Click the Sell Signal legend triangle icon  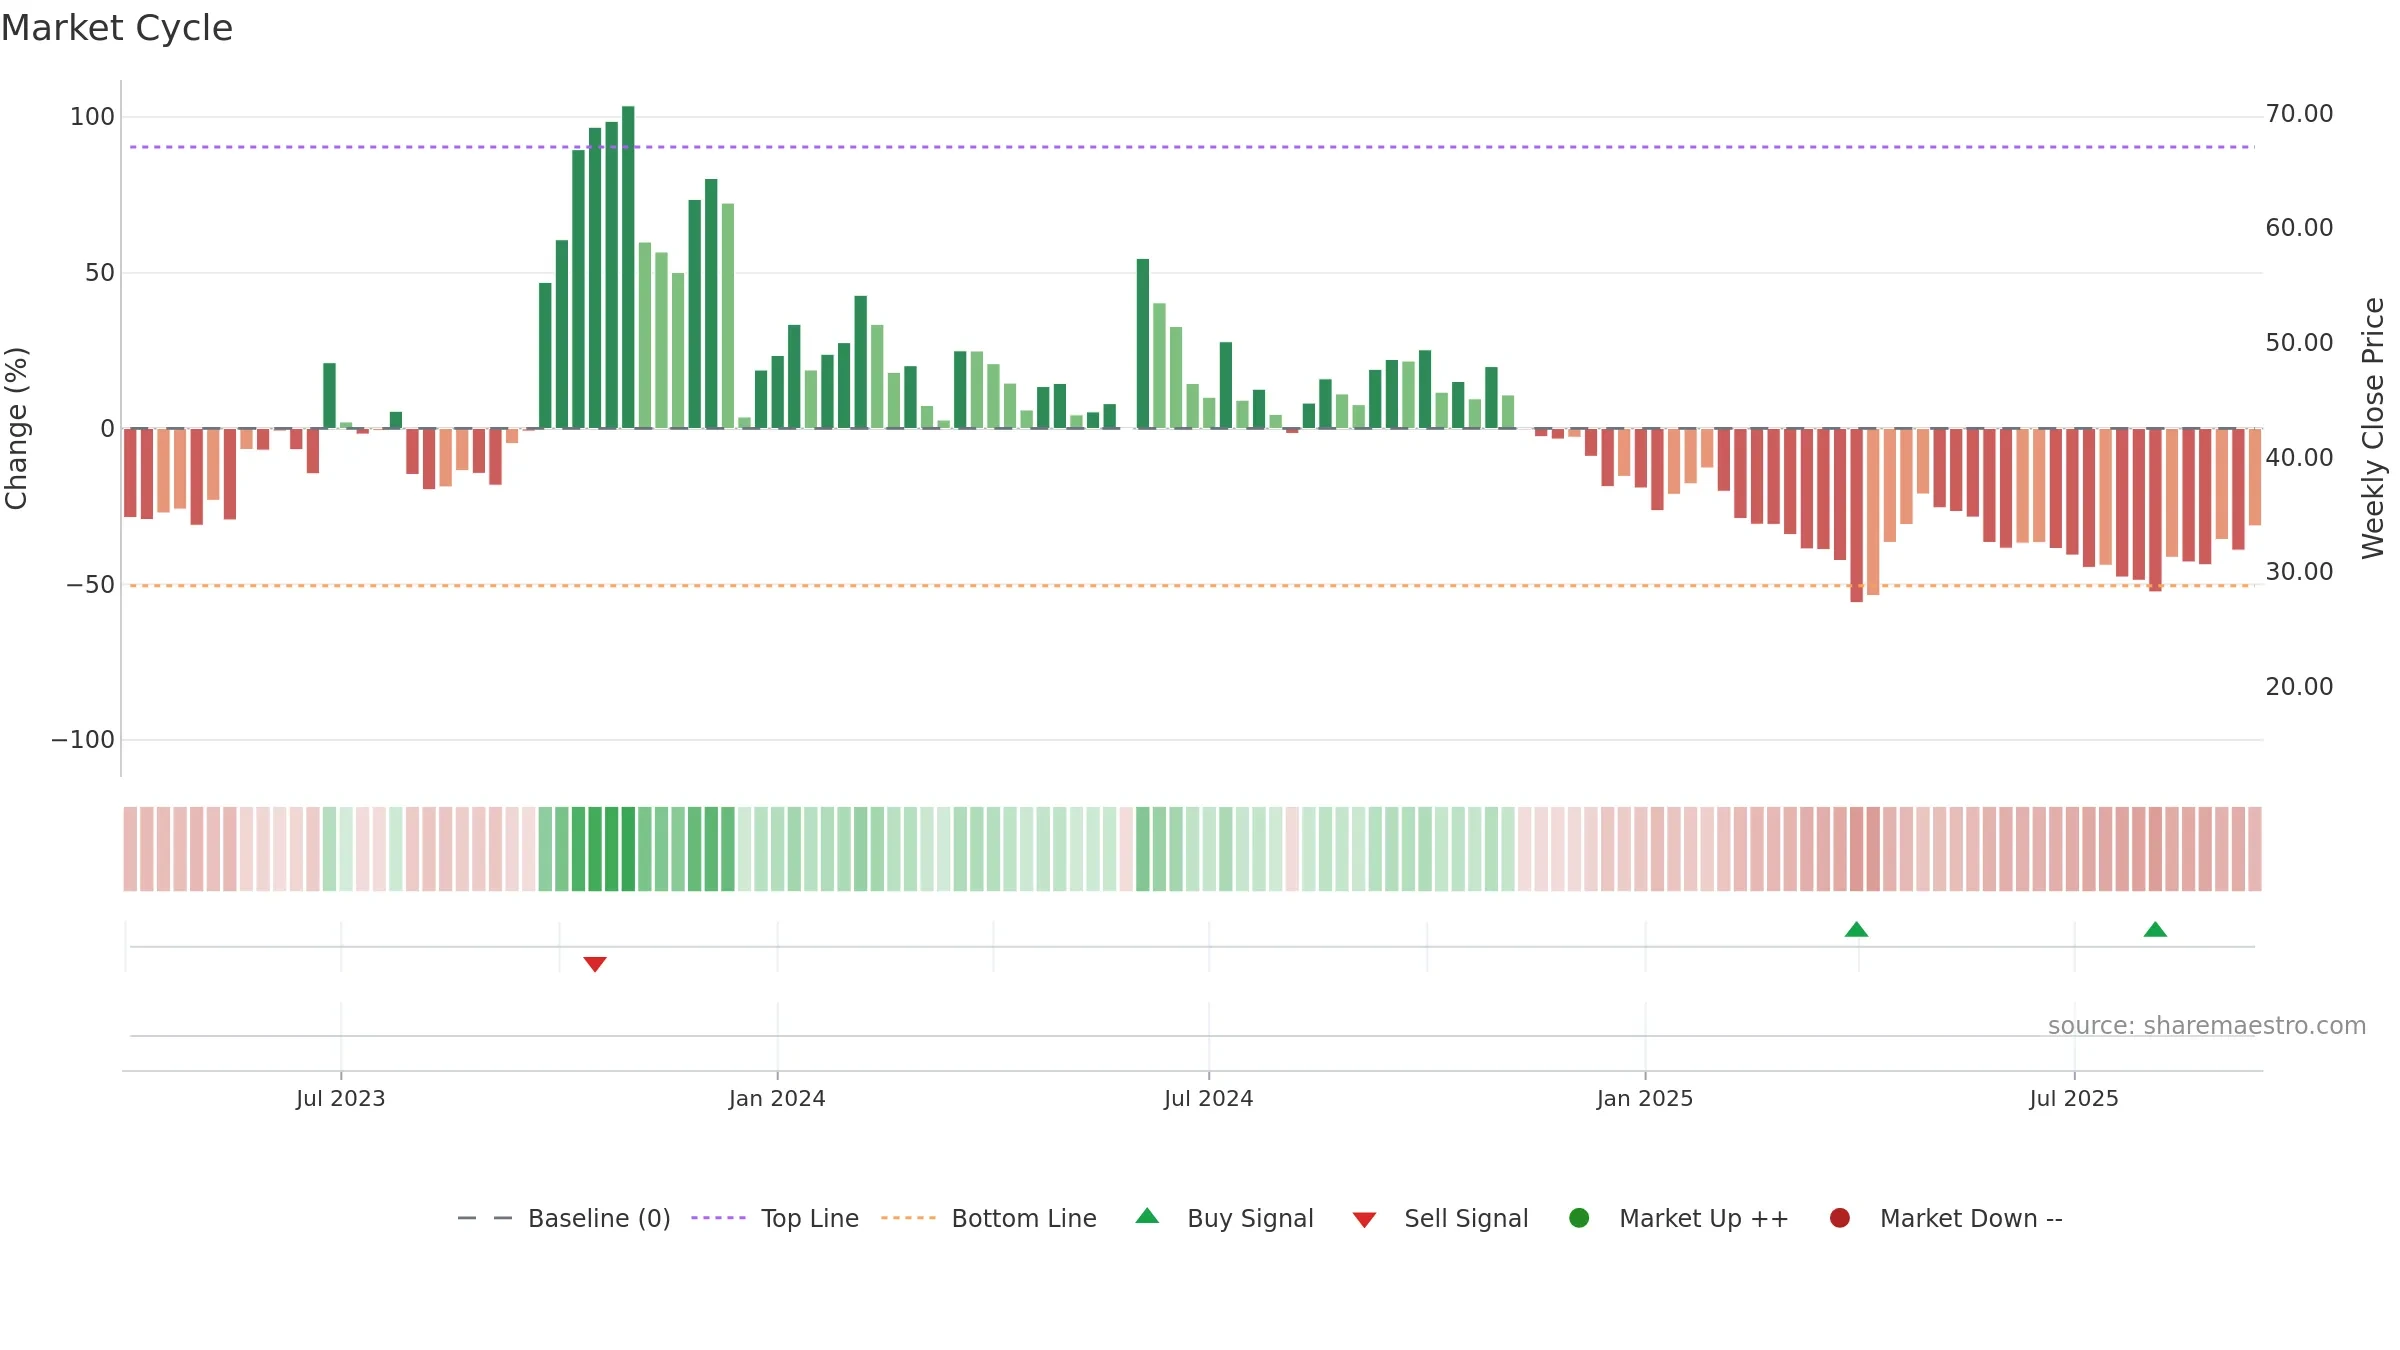1364,1220
